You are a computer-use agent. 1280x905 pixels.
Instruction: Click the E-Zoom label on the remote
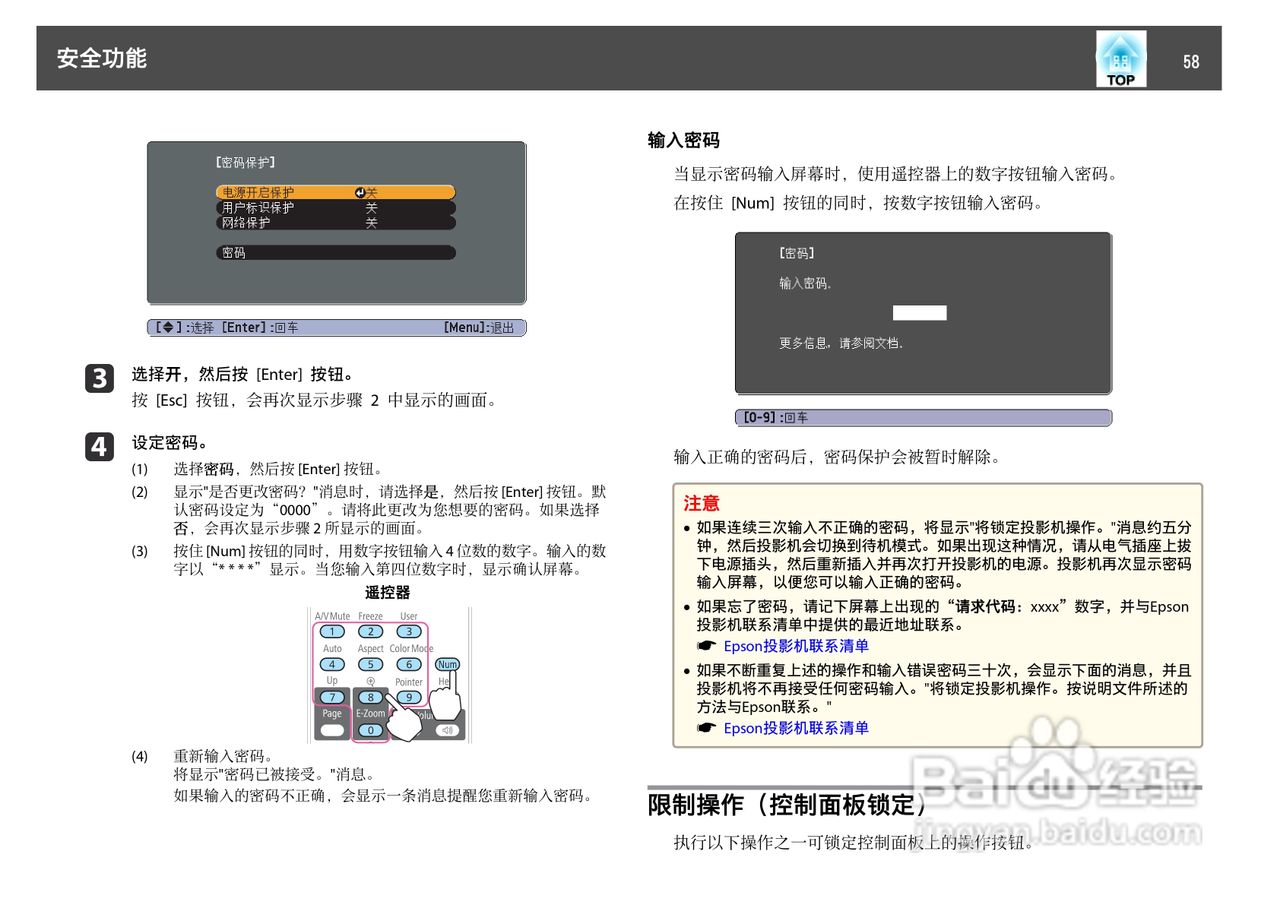[x=371, y=714]
